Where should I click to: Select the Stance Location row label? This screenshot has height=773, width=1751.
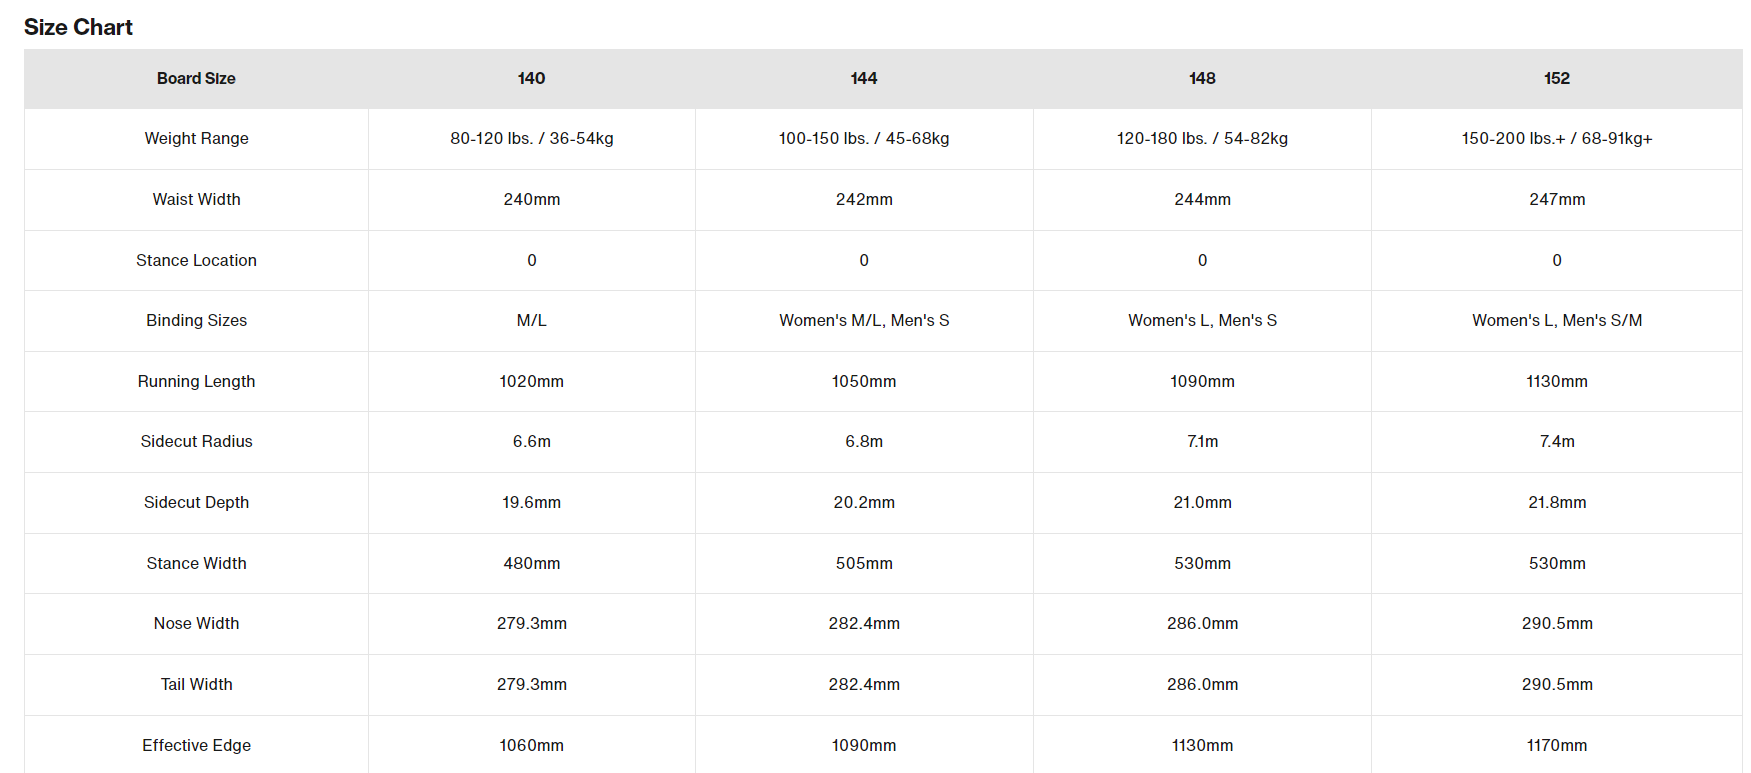[196, 260]
